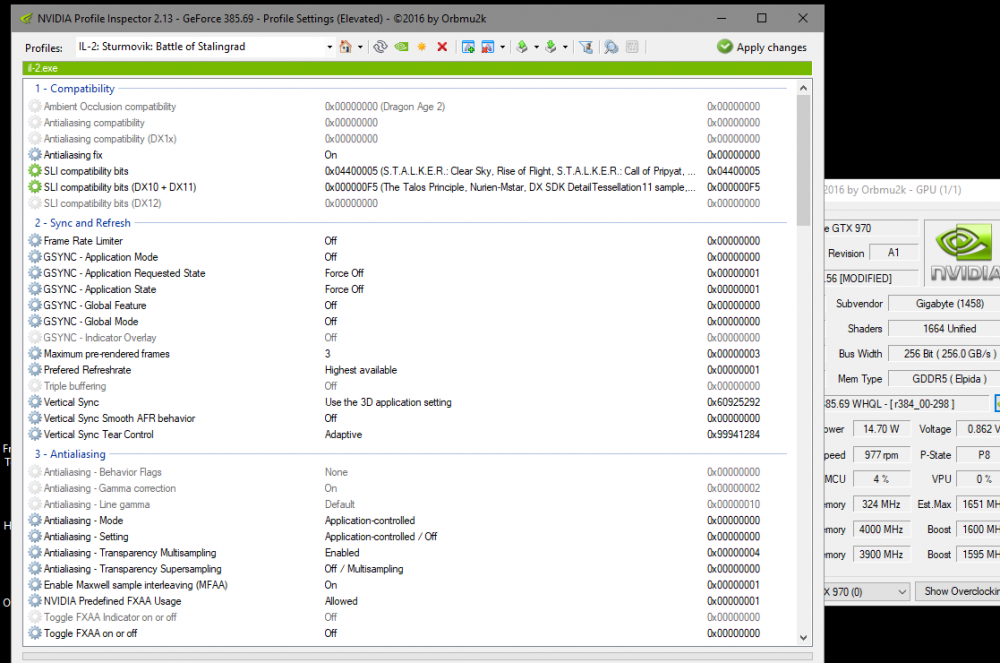Viewport: 1000px width, 663px height.
Task: Select the 'Ambient Occlusion compatibility' row
Action: click(408, 106)
